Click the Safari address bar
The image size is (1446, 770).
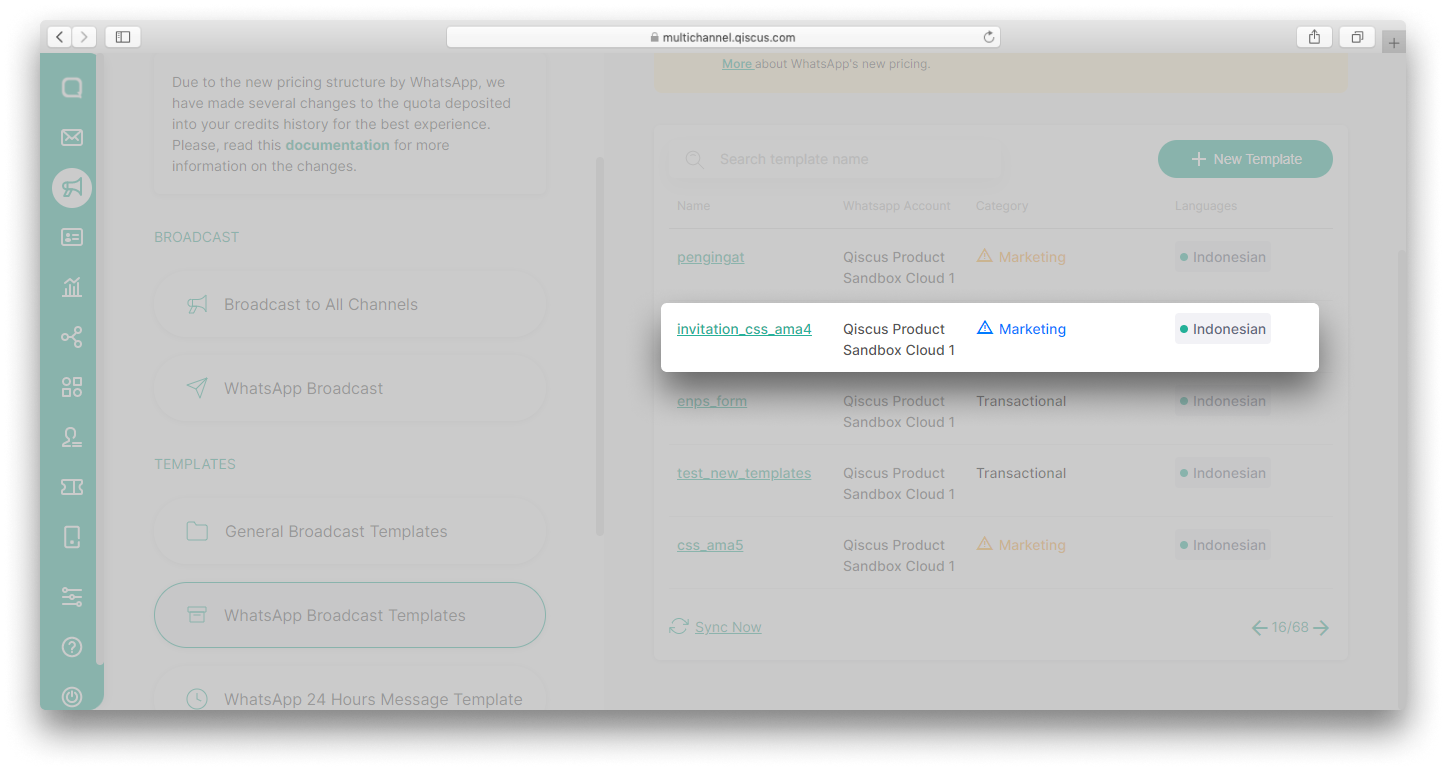pos(723,37)
